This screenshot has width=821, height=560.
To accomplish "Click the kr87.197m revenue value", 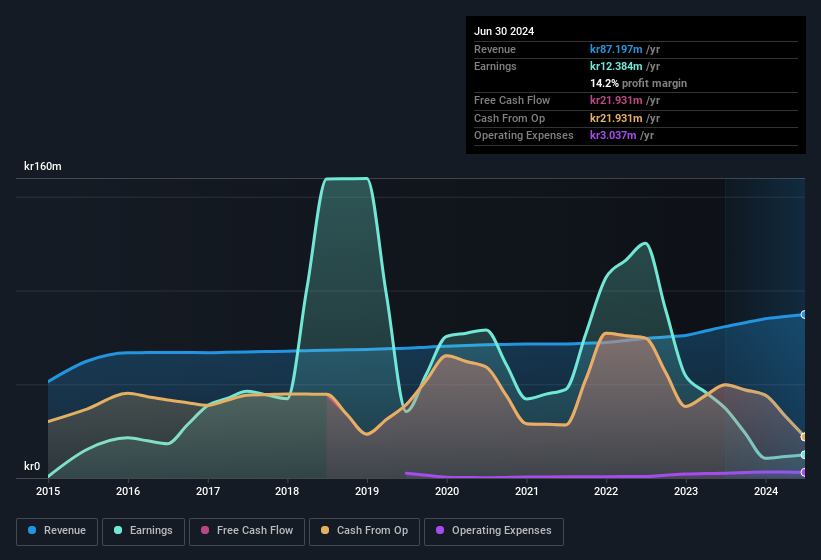I will (616, 49).
